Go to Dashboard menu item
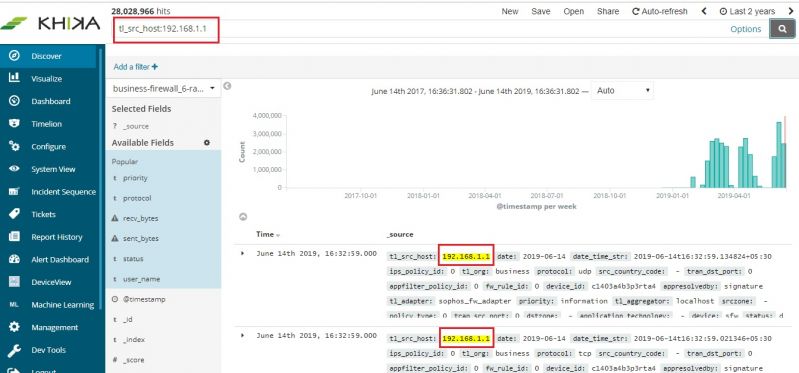Viewport: 799px width, 373px height. [x=51, y=101]
